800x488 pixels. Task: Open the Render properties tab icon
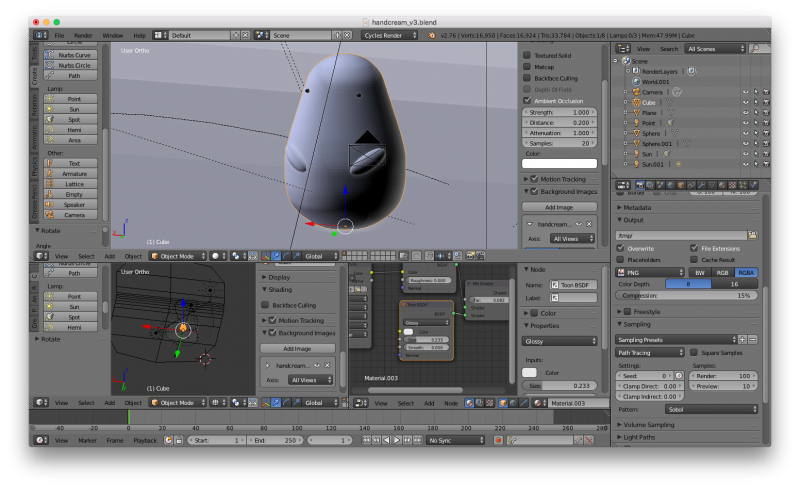640,185
